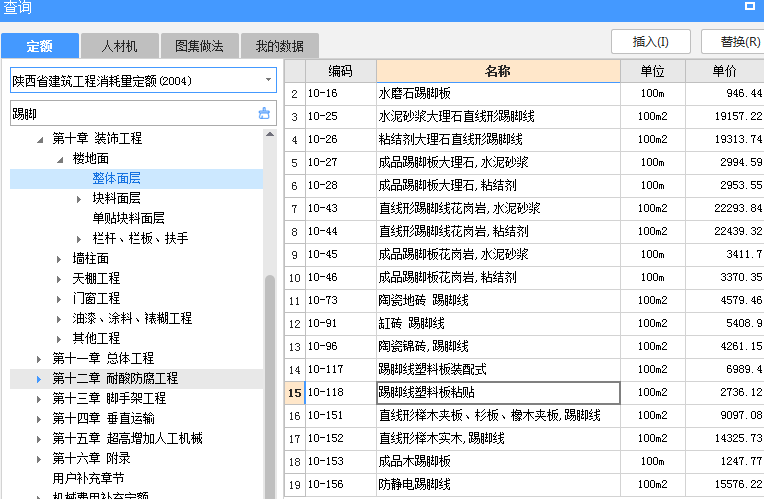Image resolution: width=764 pixels, height=499 pixels.
Task: Expand the 门窗工程 node
Action: (x=59, y=299)
